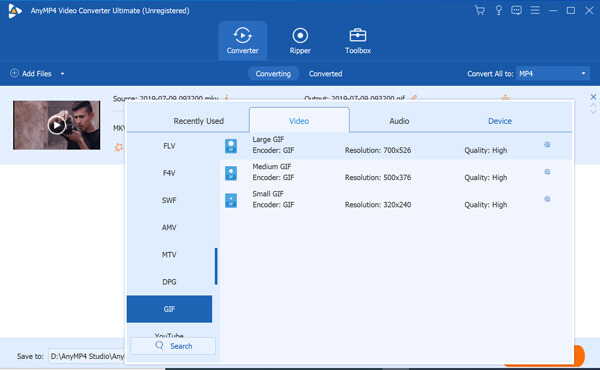Open the Recently Used tab

pos(199,121)
